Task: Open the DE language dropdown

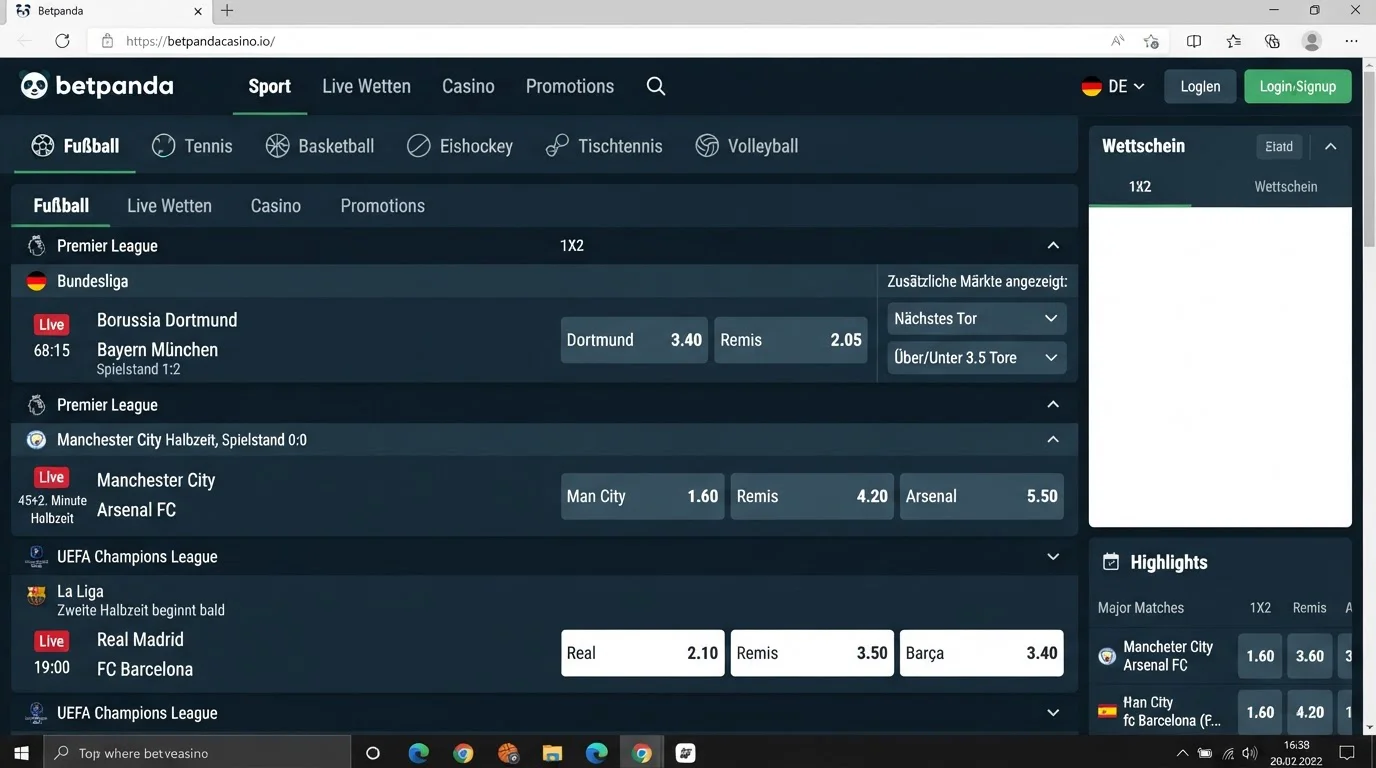Action: (x=1113, y=87)
